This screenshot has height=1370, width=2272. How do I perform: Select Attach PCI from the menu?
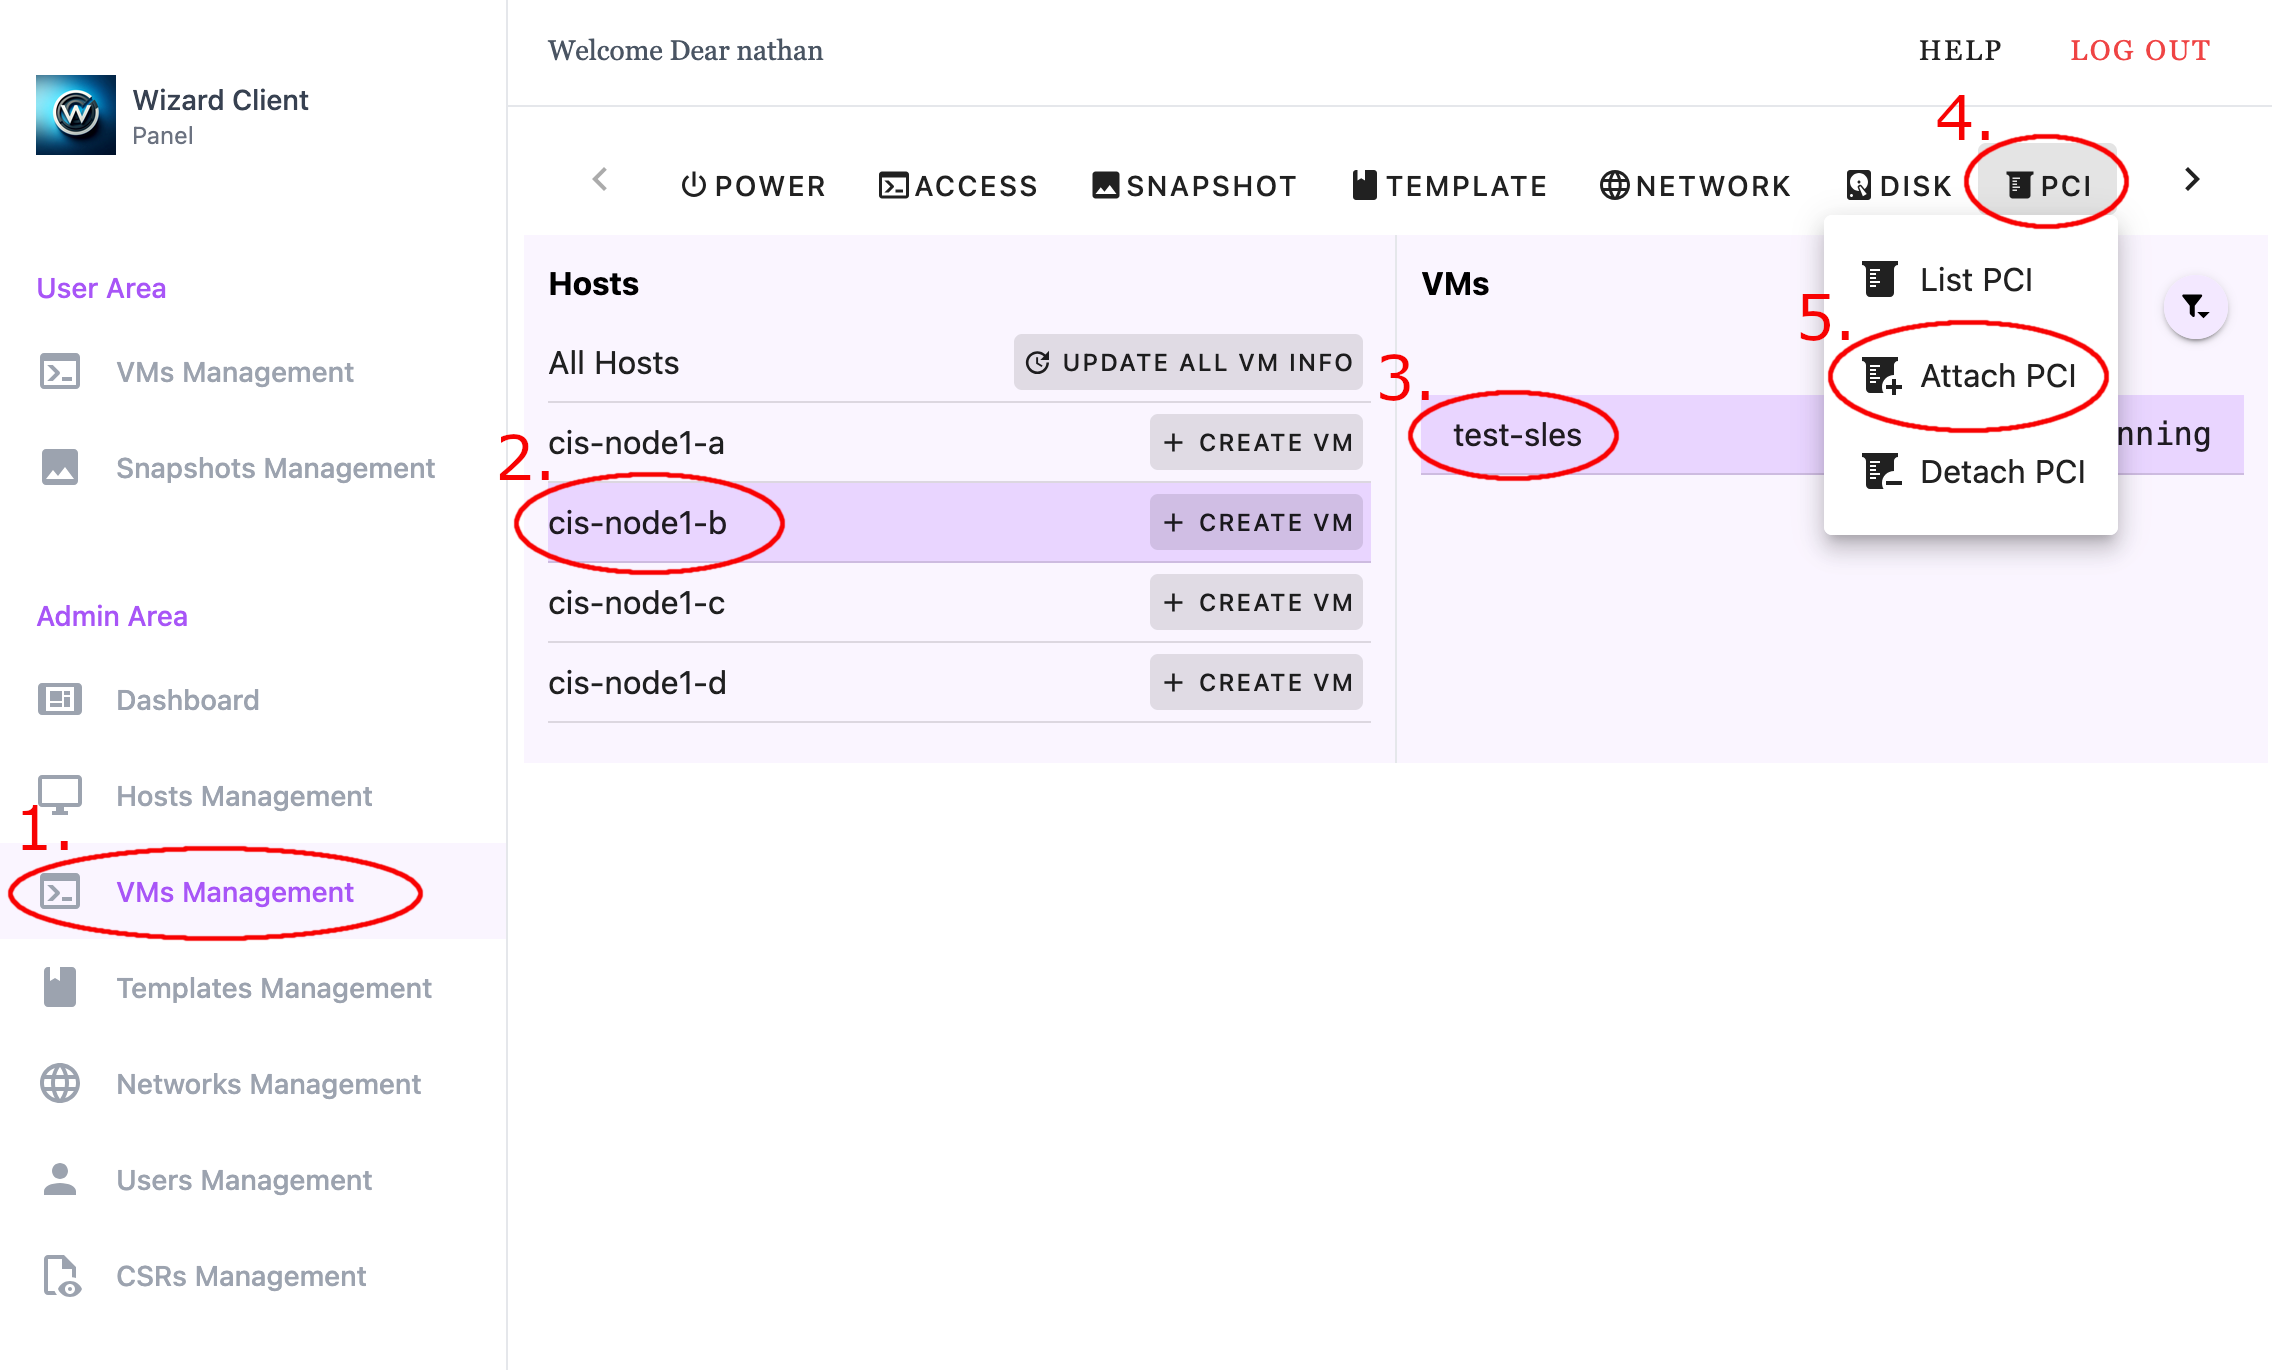[x=1997, y=376]
